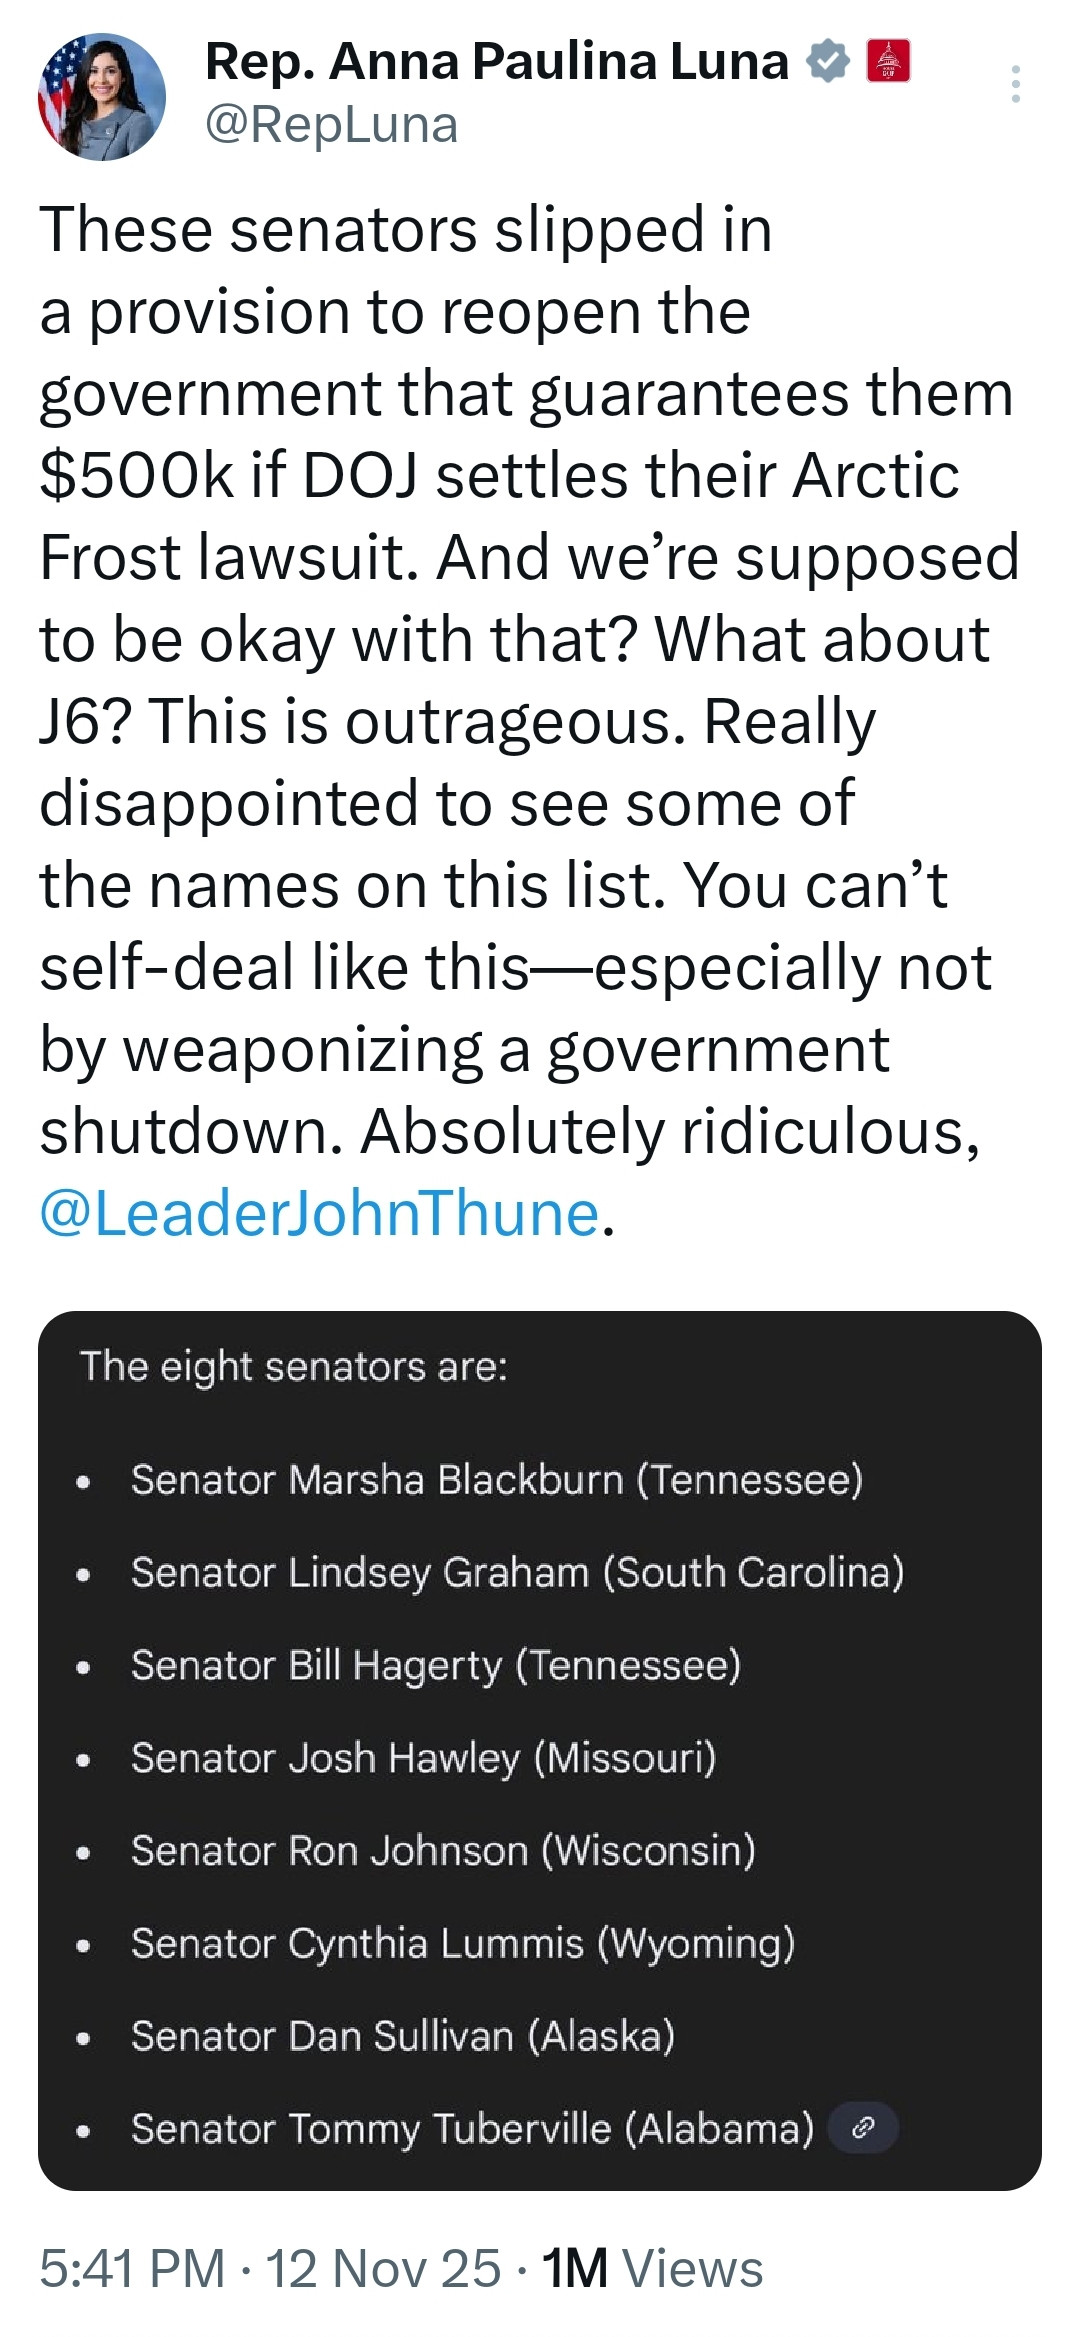Select Senator Dan Sullivan list entry
Image resolution: width=1080 pixels, height=2337 pixels.
[x=402, y=2035]
